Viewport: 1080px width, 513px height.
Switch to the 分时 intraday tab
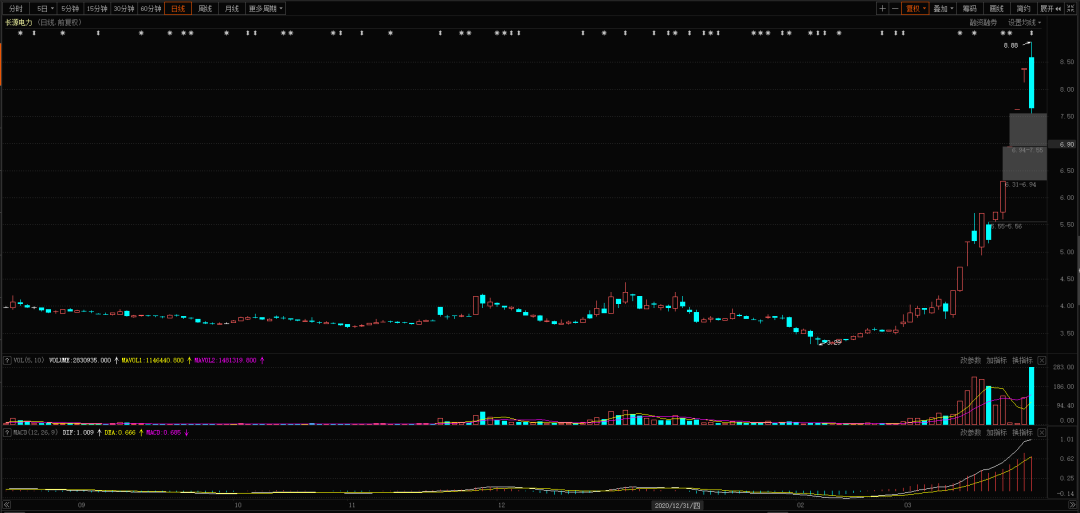pyautogui.click(x=15, y=9)
